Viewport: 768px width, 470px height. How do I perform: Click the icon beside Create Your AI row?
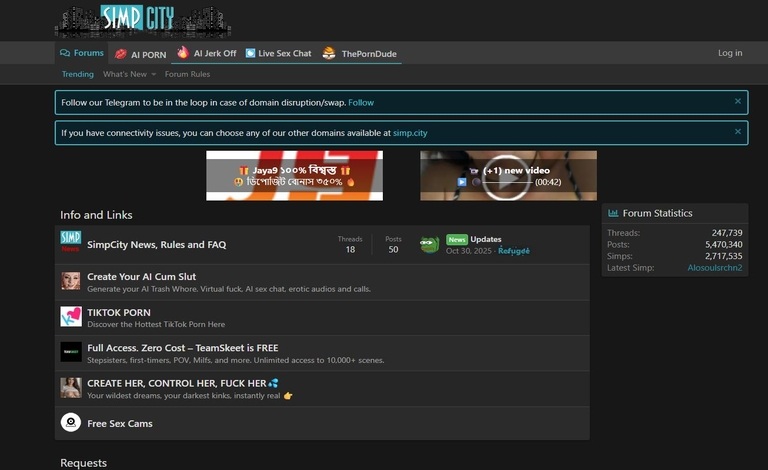coord(71,281)
